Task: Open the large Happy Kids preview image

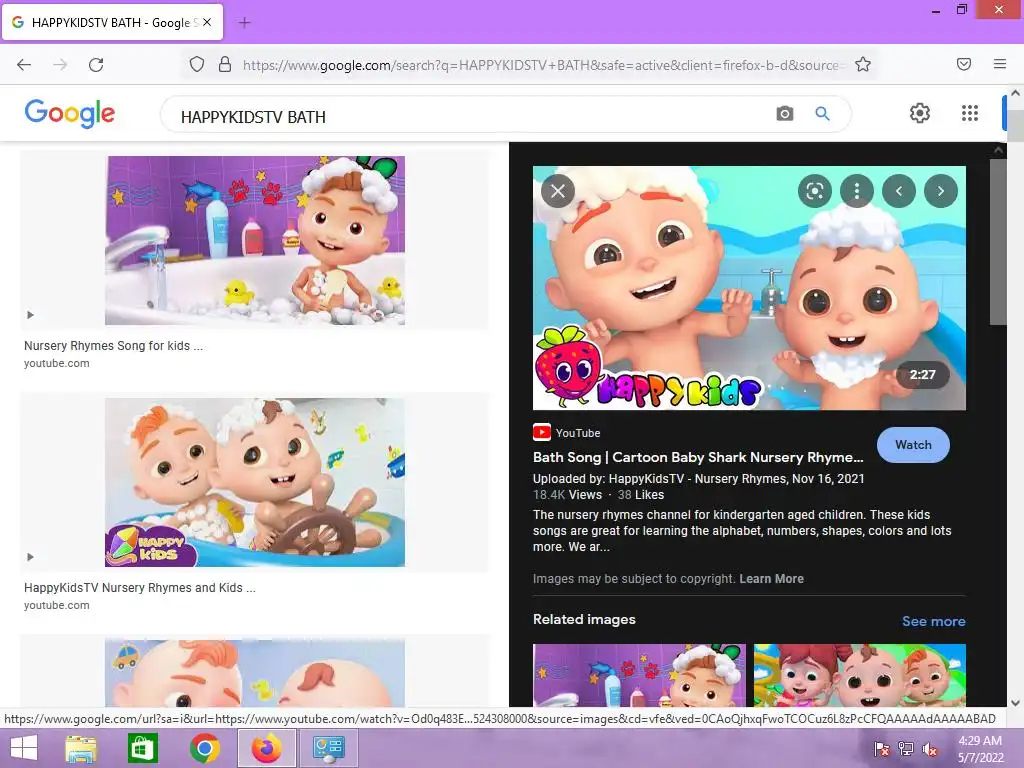Action: pos(749,288)
